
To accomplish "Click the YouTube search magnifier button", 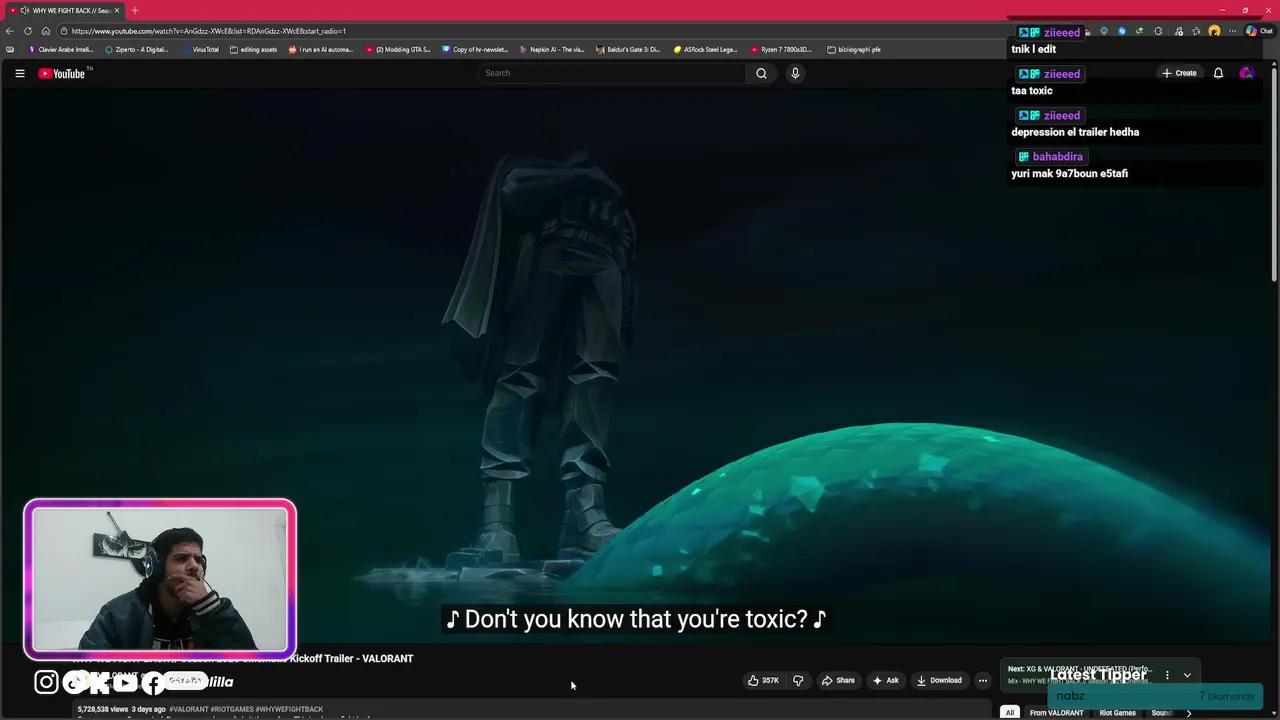I will 761,73.
